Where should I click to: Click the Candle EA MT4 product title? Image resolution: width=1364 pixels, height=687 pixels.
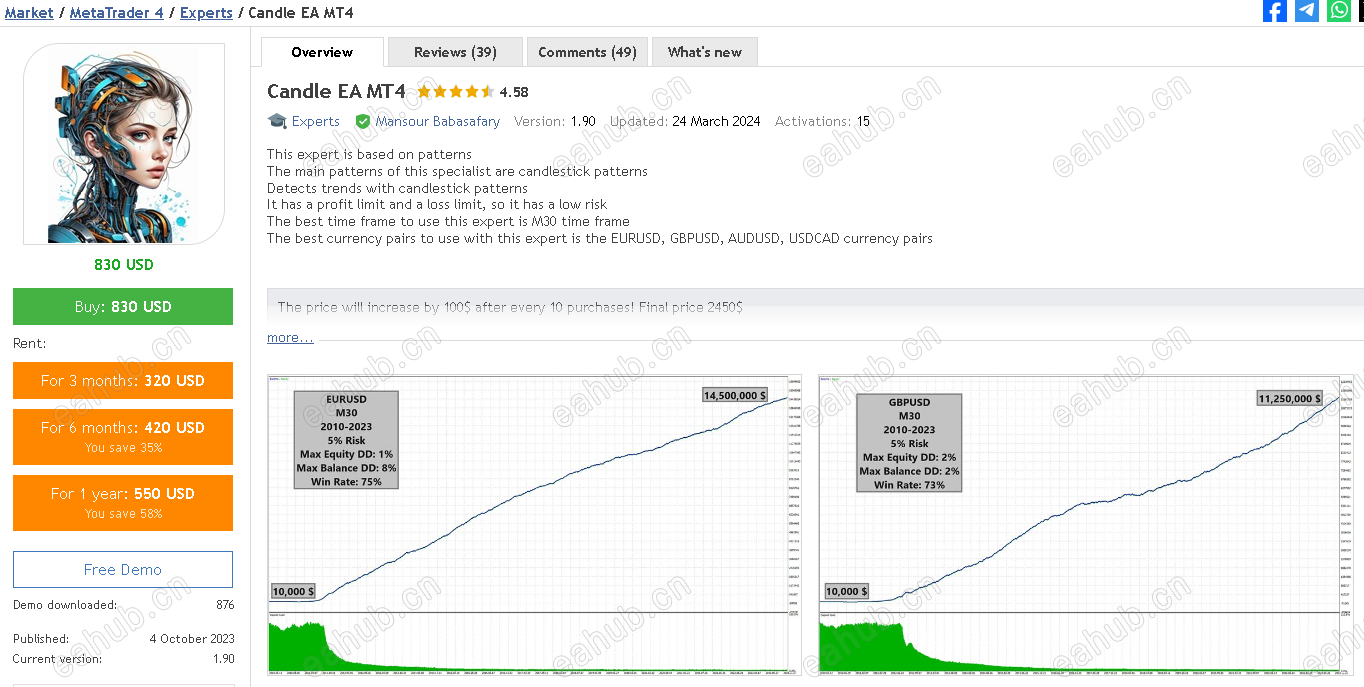[336, 91]
